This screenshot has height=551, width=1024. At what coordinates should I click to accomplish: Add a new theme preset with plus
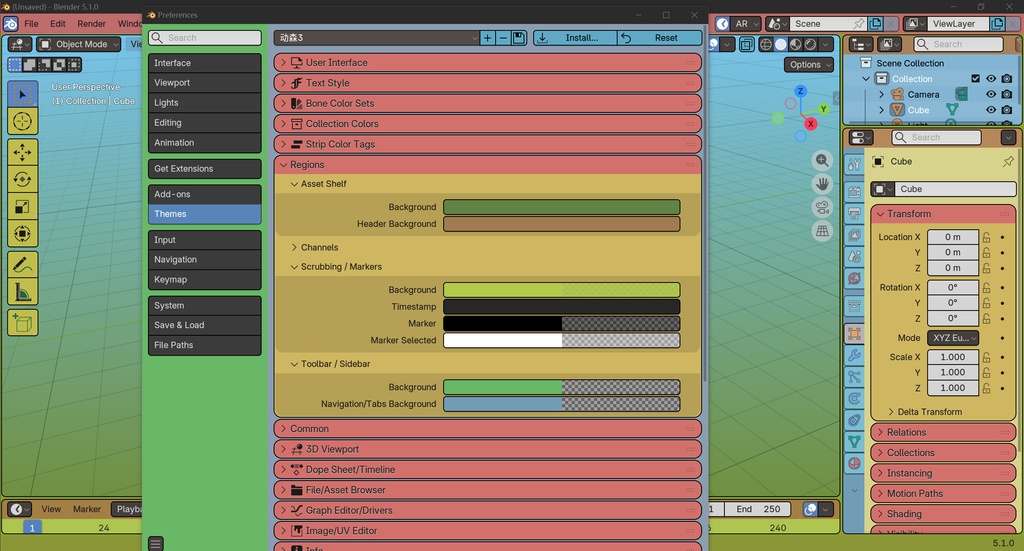(487, 38)
